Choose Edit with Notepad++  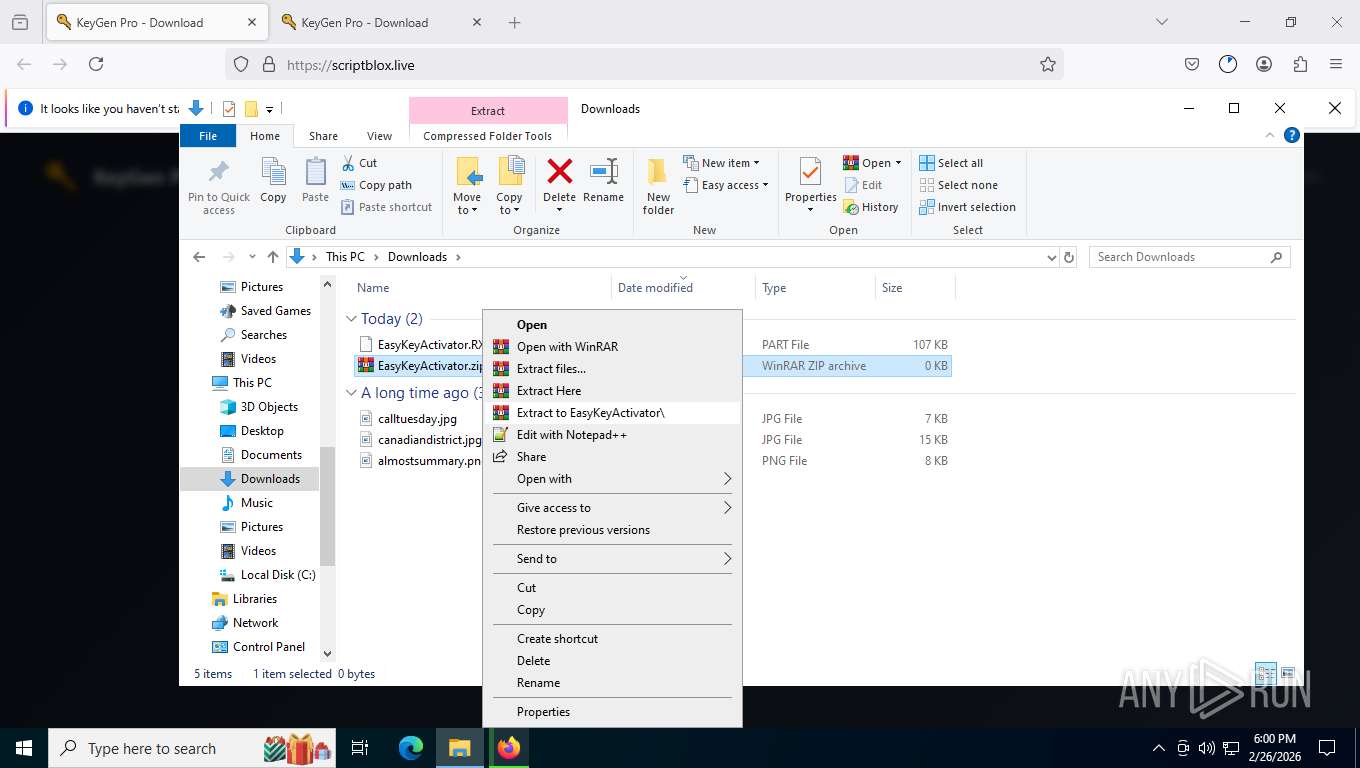click(612, 435)
